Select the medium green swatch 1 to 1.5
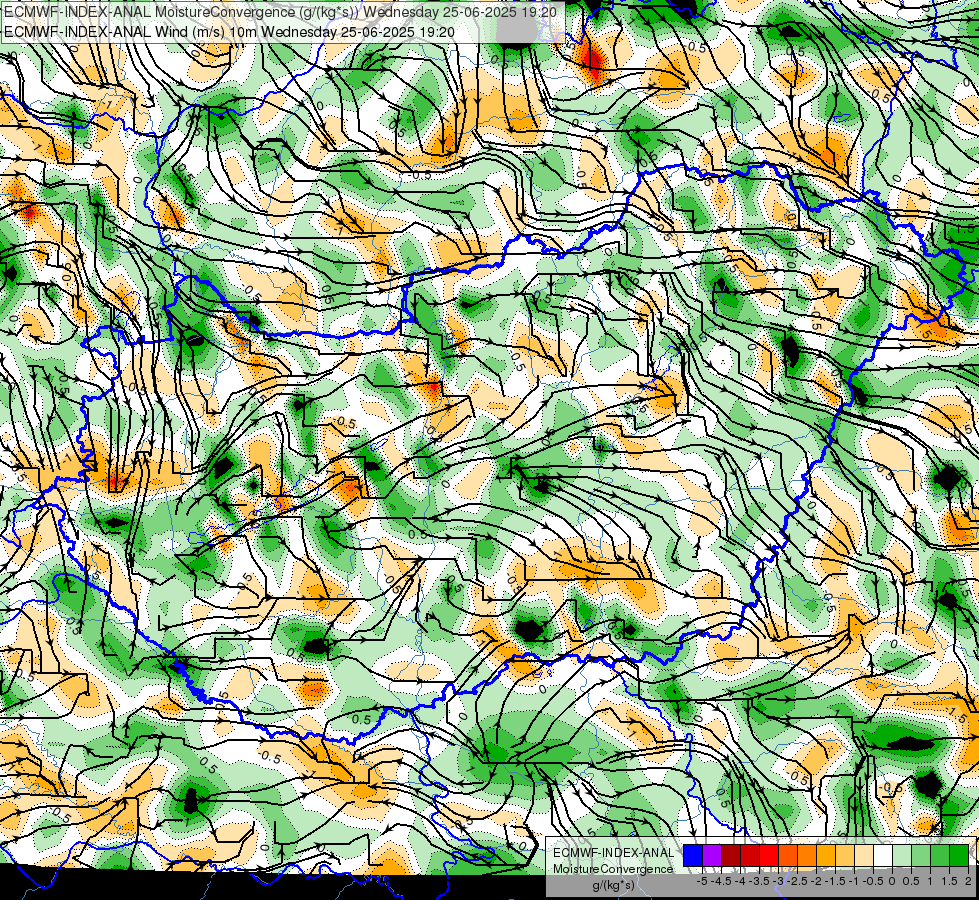This screenshot has width=979, height=900. point(940,855)
